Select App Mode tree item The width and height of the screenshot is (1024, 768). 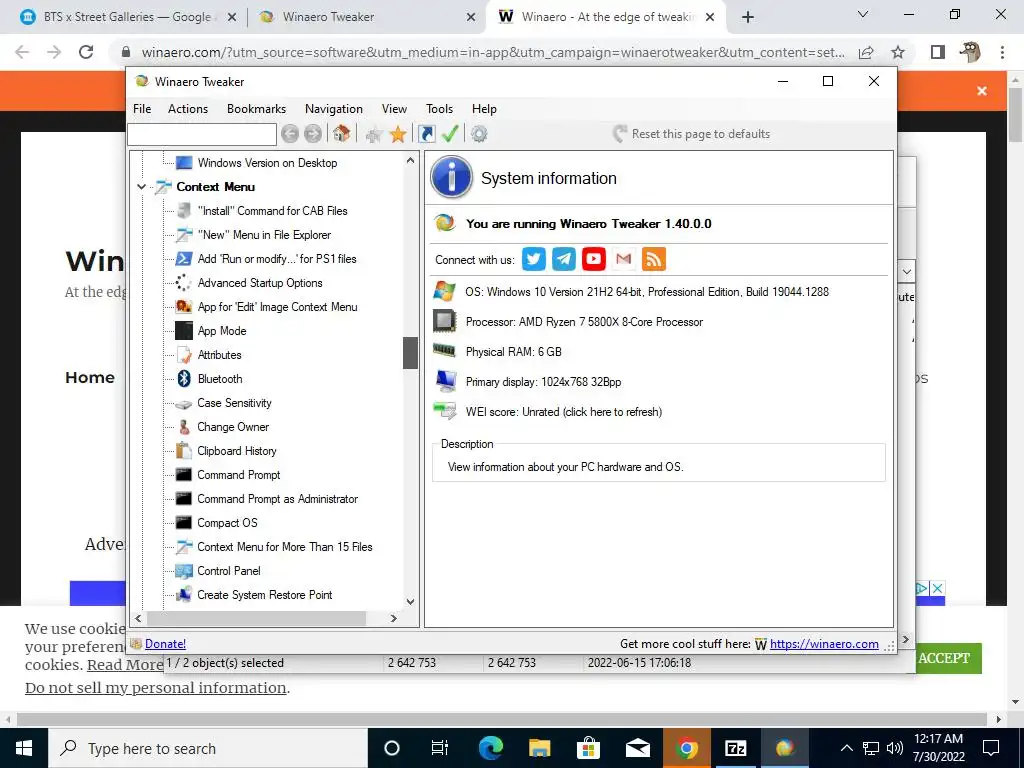point(221,331)
